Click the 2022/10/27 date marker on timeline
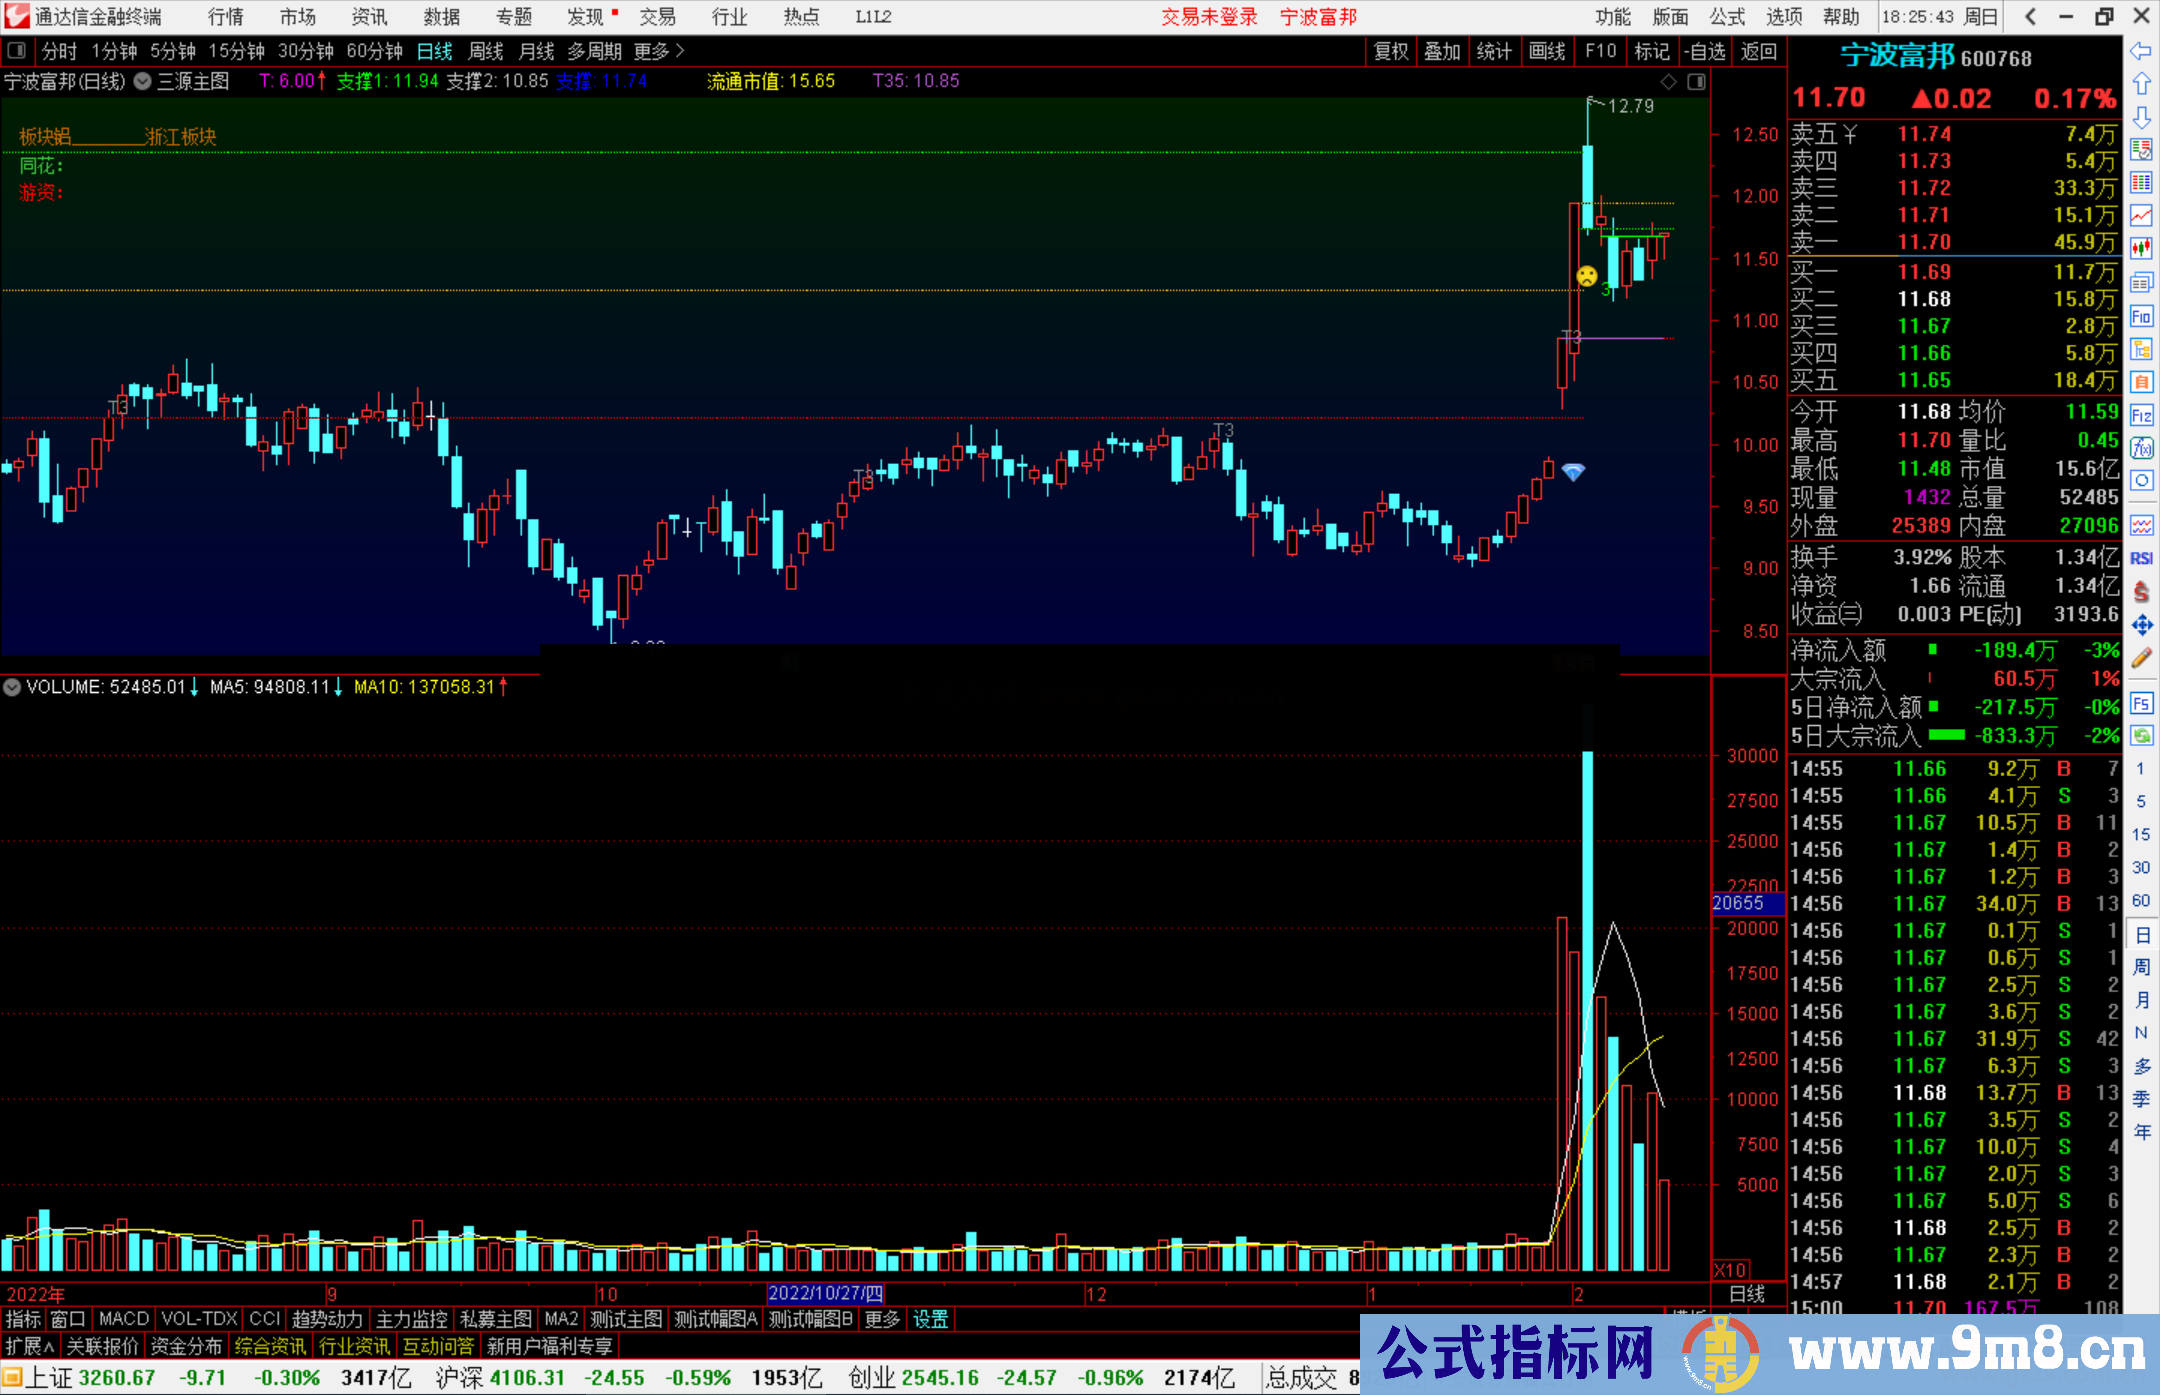2160x1395 pixels. pos(825,1293)
